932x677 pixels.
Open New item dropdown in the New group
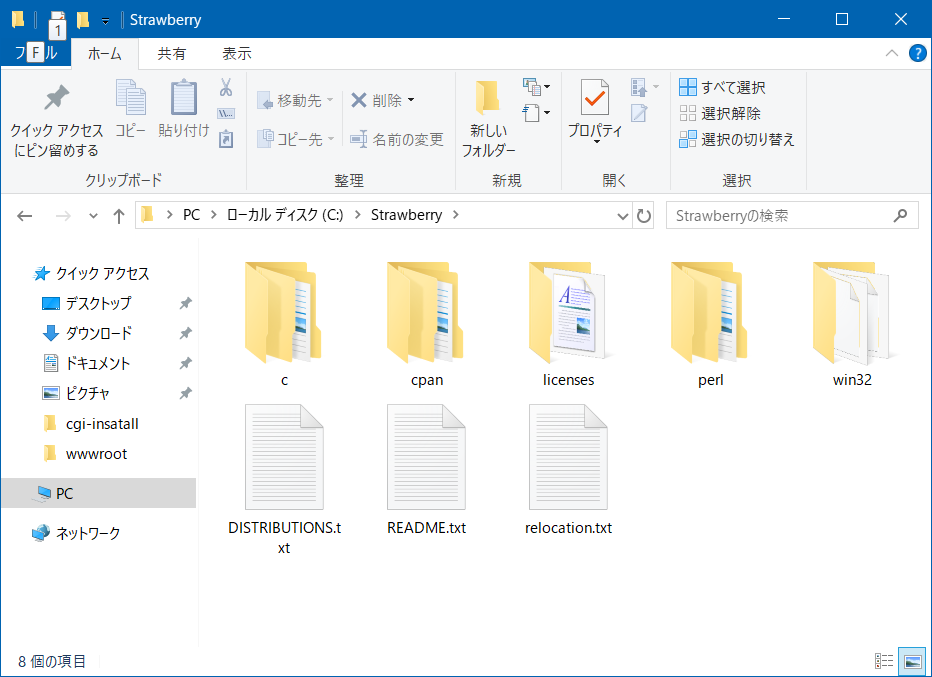click(536, 87)
